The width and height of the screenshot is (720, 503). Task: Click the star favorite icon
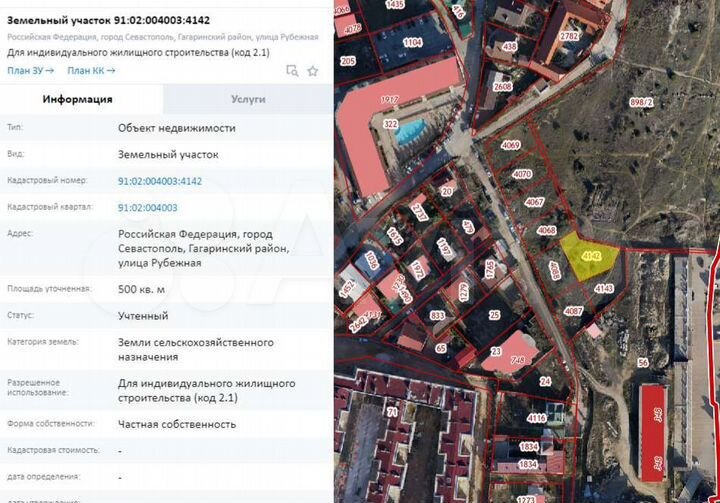click(312, 71)
